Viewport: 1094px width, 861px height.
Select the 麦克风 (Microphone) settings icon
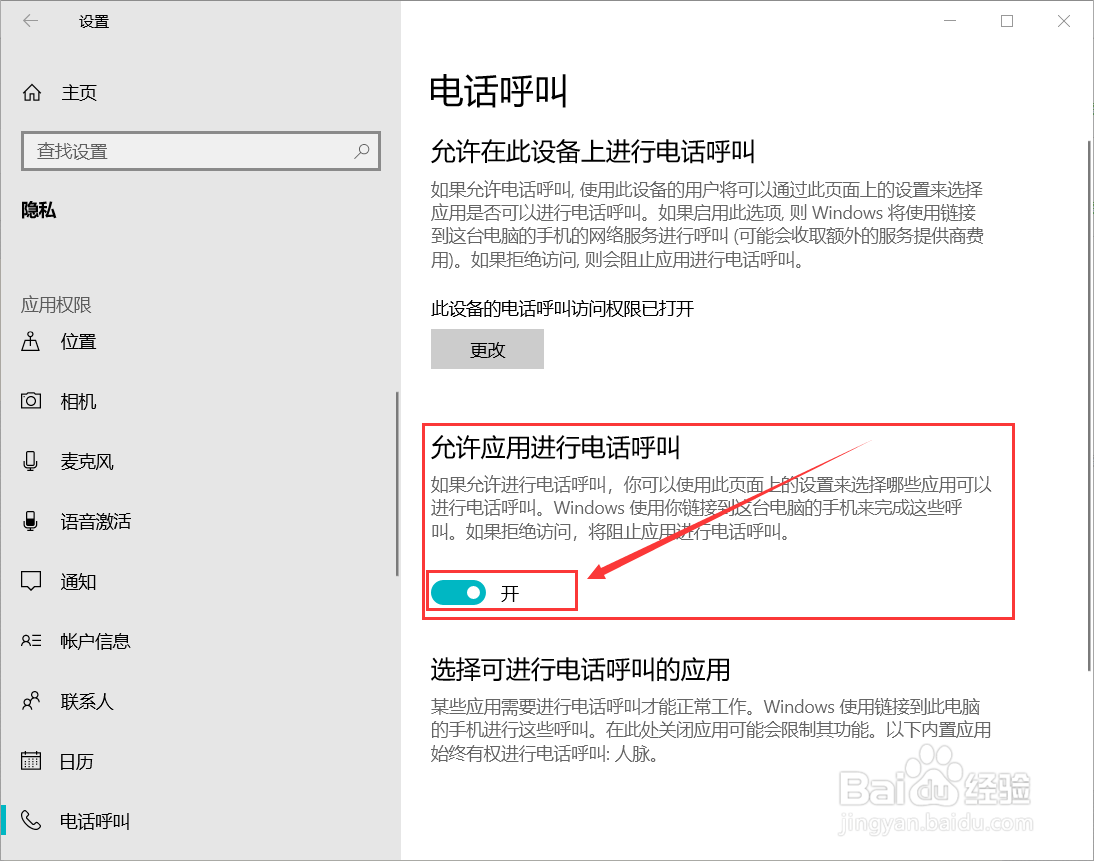[31, 461]
